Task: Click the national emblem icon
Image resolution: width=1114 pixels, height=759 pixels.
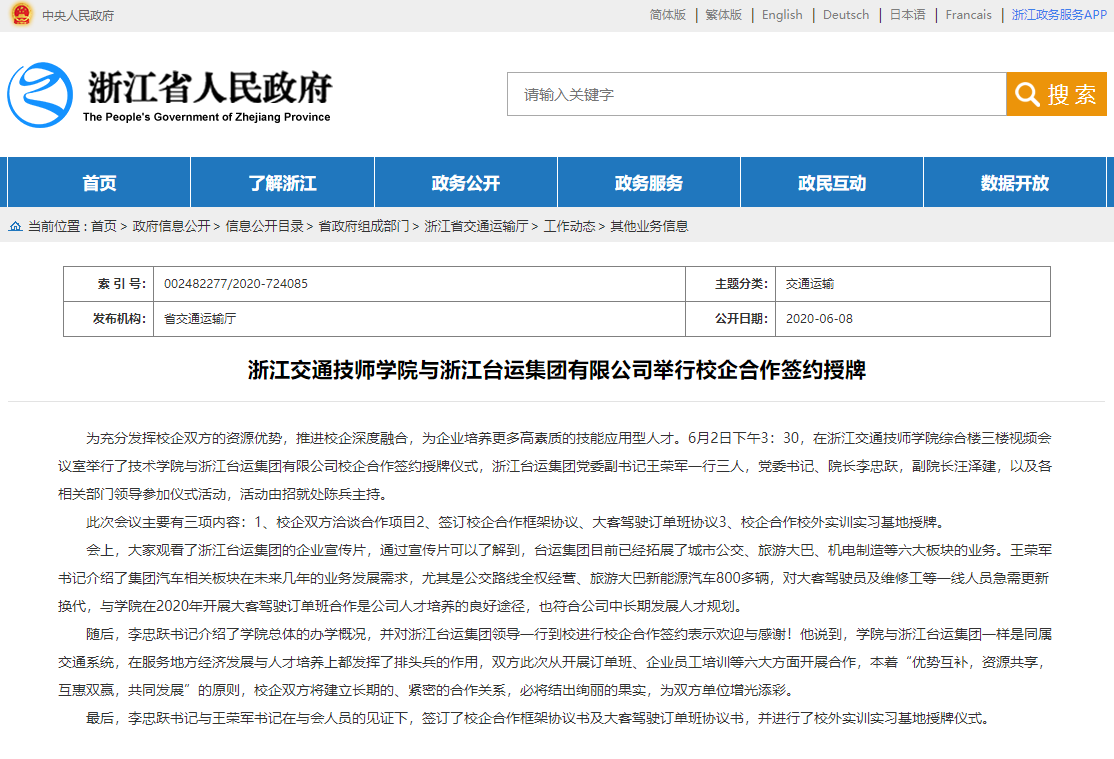Action: point(21,14)
